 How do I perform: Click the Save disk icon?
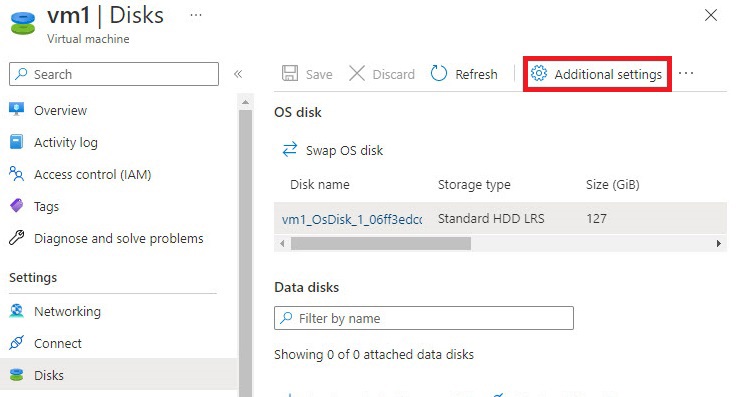pos(290,74)
